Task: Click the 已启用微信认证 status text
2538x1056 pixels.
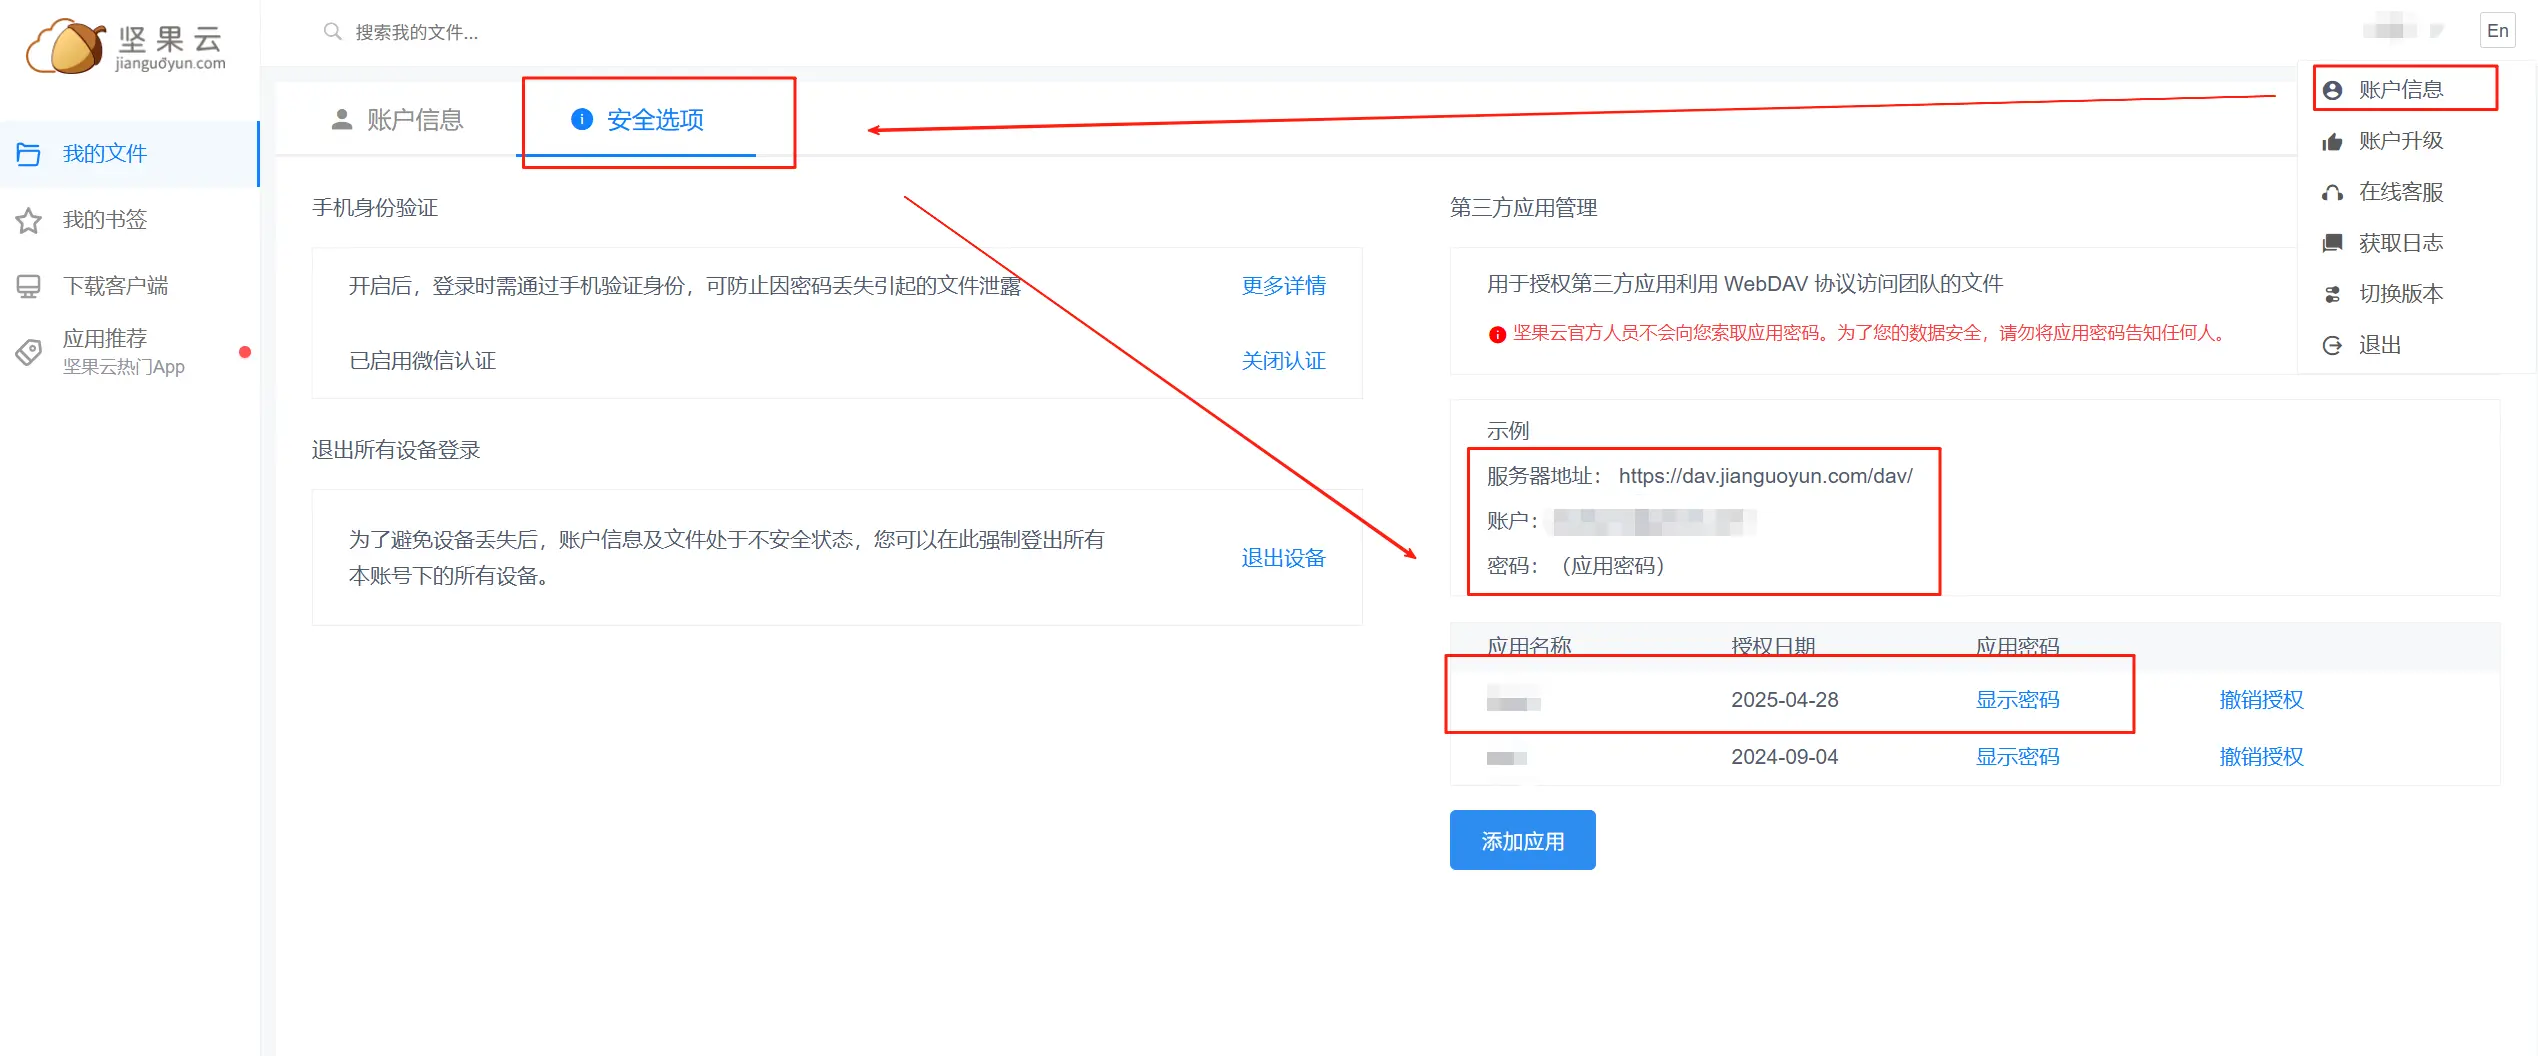Action: pyautogui.click(x=422, y=361)
